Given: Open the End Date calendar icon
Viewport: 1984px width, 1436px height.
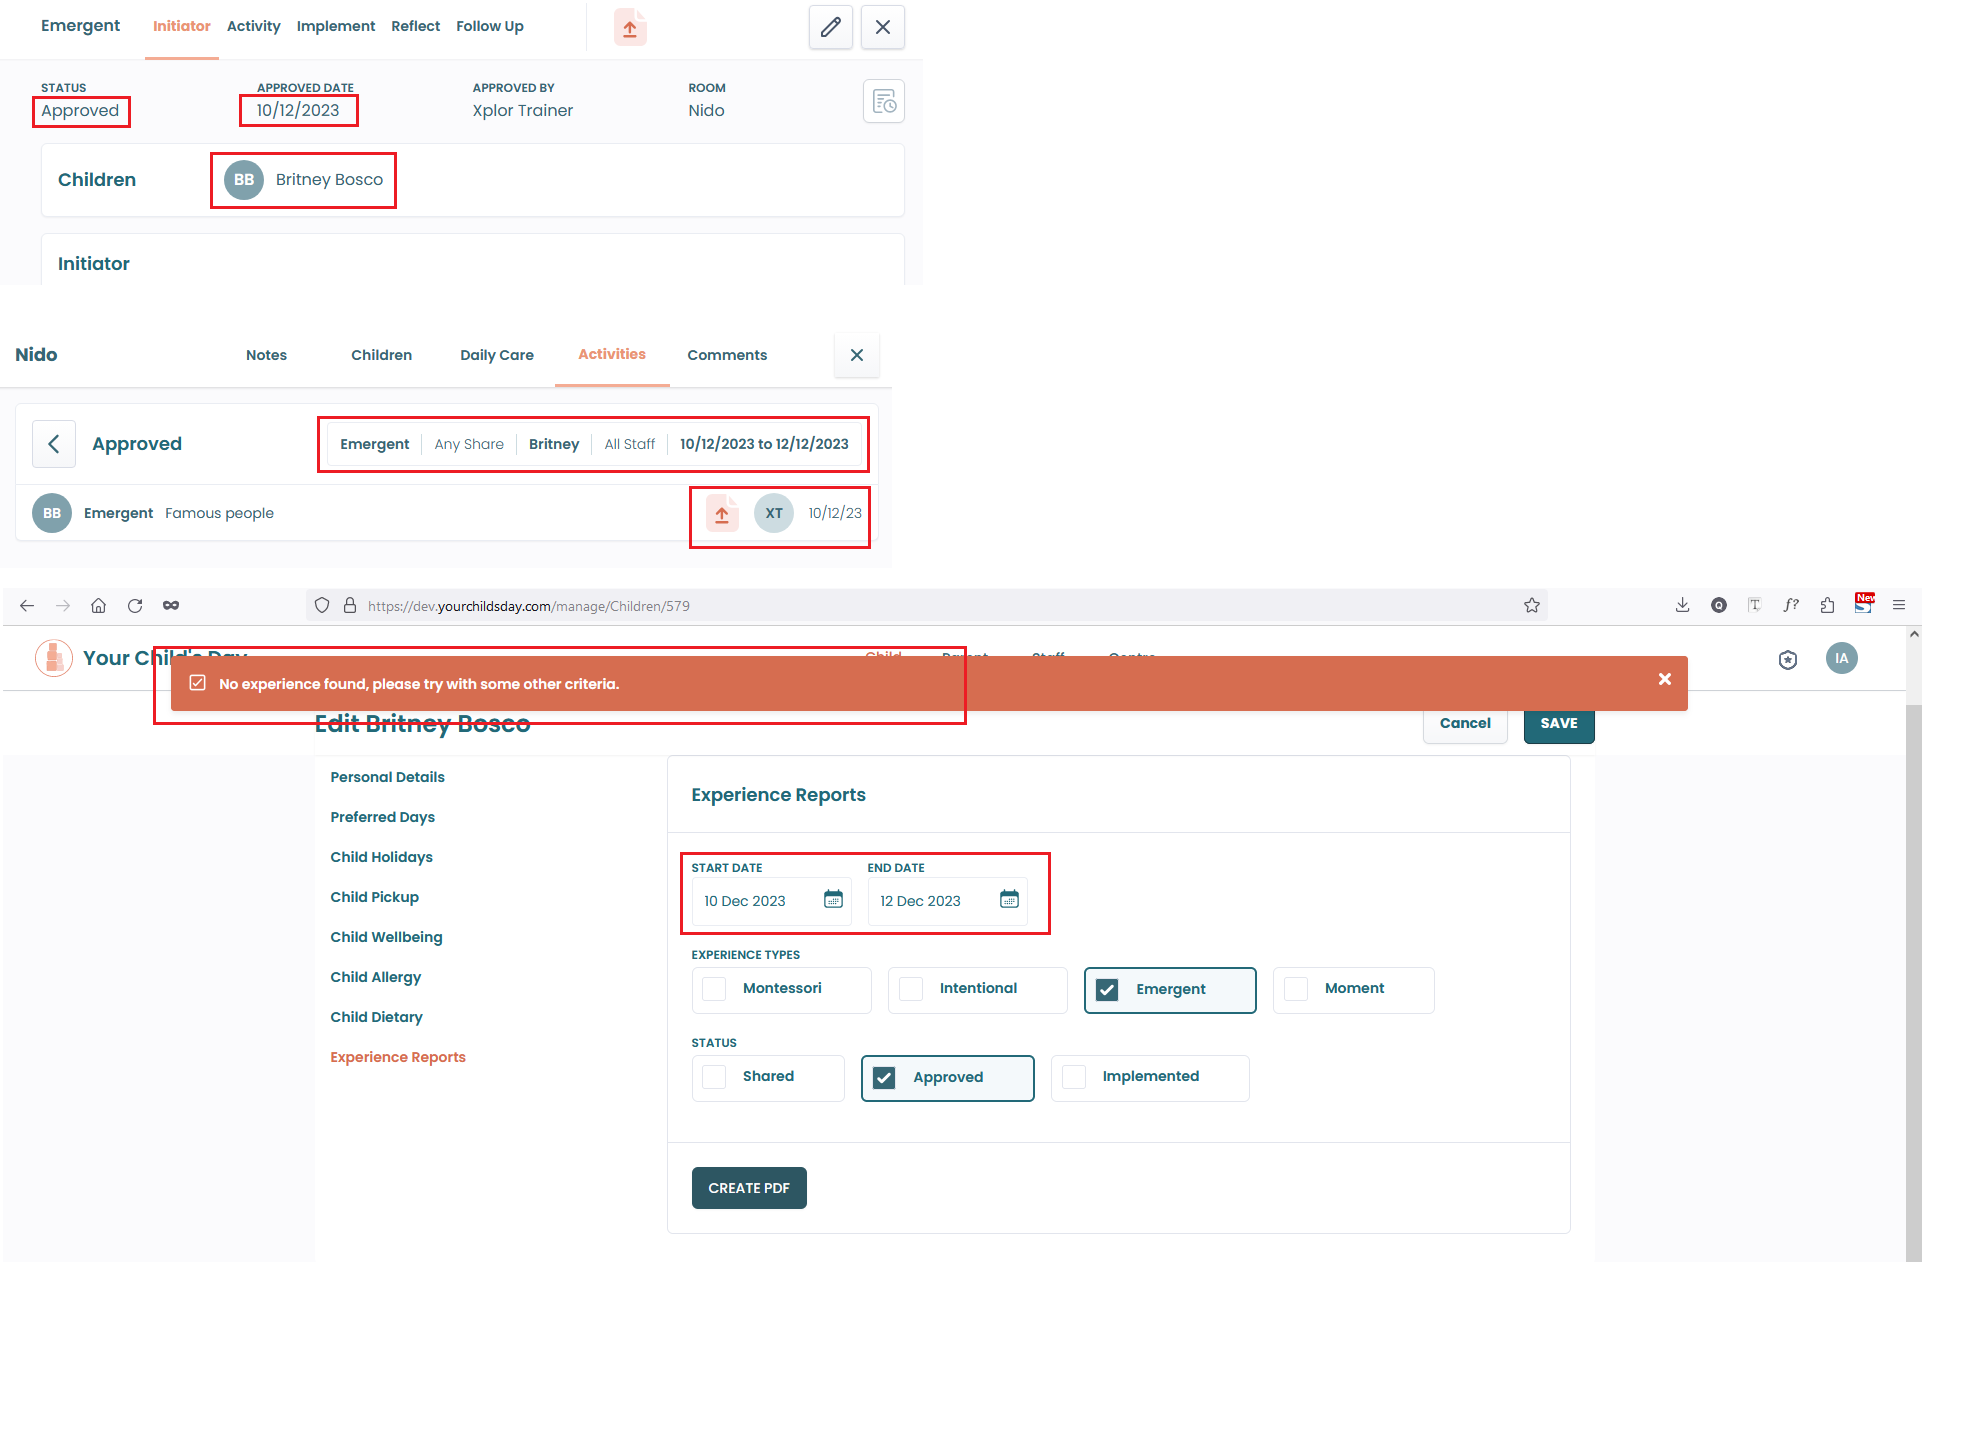Looking at the screenshot, I should 1009,900.
